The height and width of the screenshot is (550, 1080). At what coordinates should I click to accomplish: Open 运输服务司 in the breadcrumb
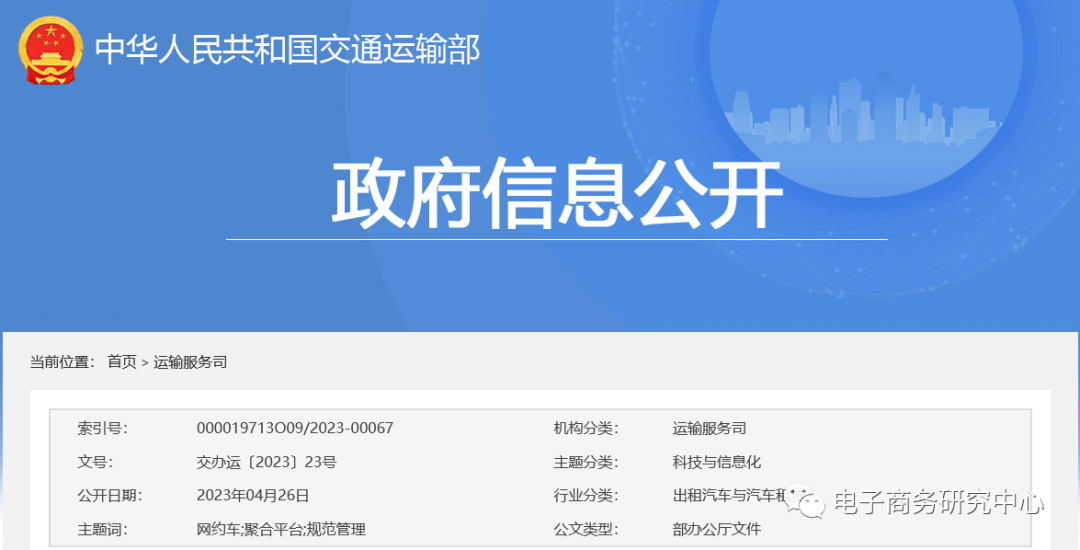coord(190,362)
